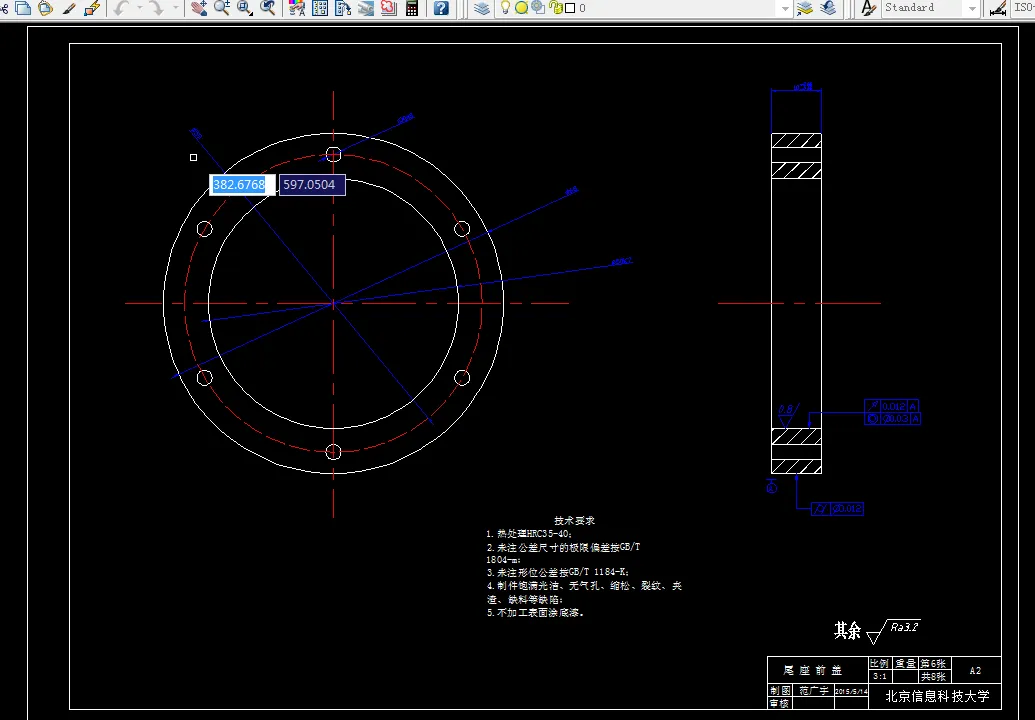Expand the layer control dropdown
Screen dimensions: 1035x720
pyautogui.click(x=784, y=9)
